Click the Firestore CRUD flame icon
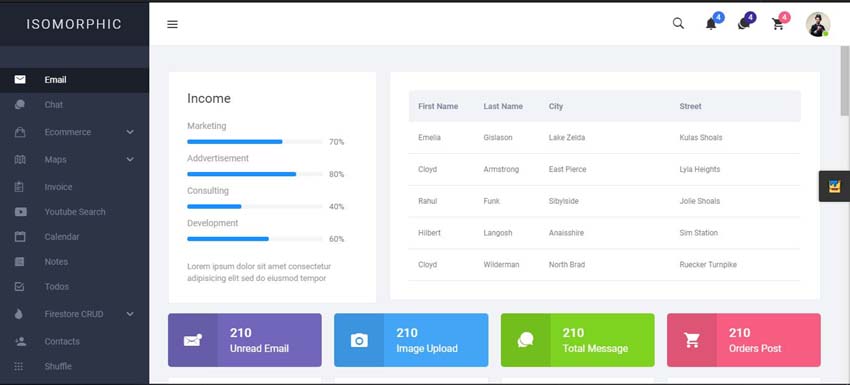This screenshot has width=850, height=385. tap(19, 314)
